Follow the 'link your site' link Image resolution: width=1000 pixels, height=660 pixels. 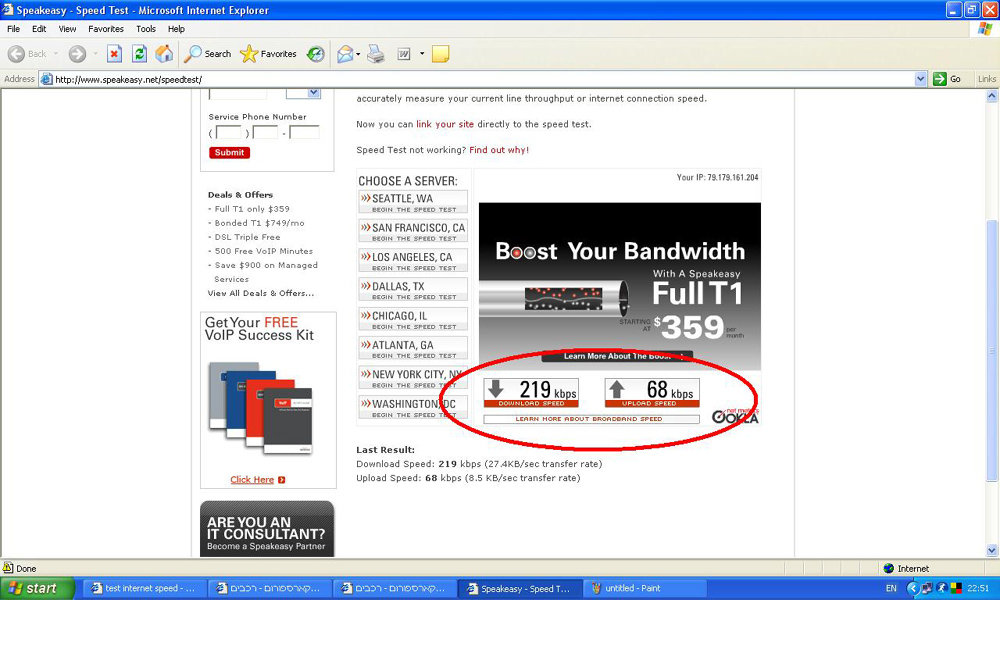pos(445,124)
